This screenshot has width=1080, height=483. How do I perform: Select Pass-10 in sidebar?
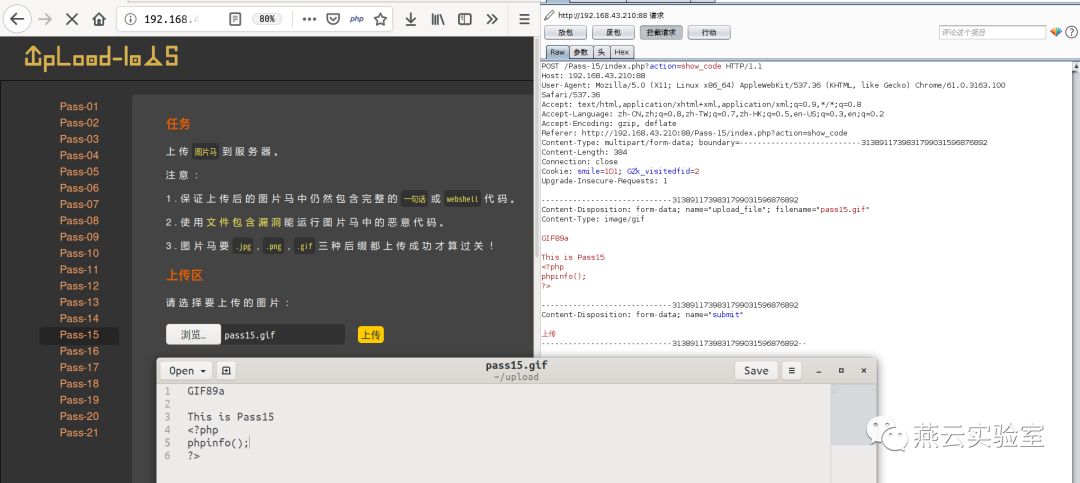79,253
